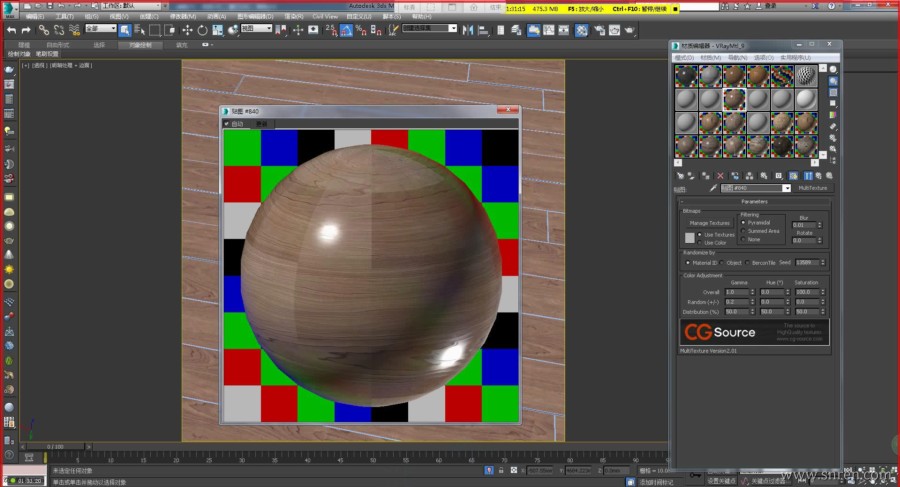Click the Link selection chain icon
This screenshot has height=487, width=900.
43,30
